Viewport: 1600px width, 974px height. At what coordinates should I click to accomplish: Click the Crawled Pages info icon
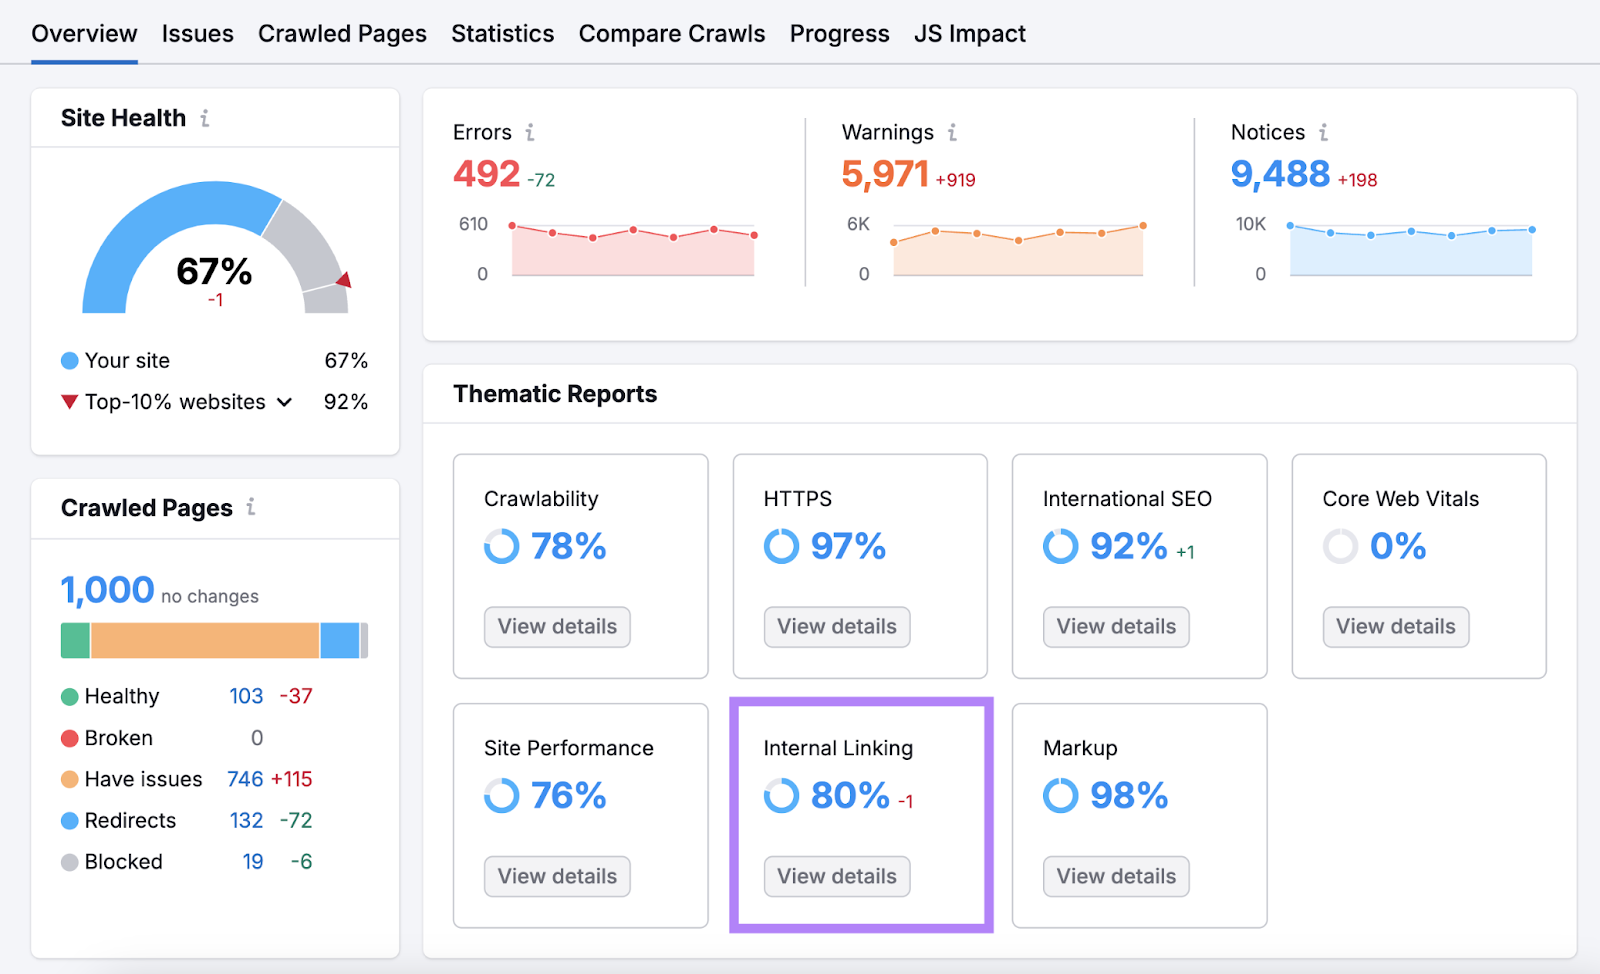251,507
